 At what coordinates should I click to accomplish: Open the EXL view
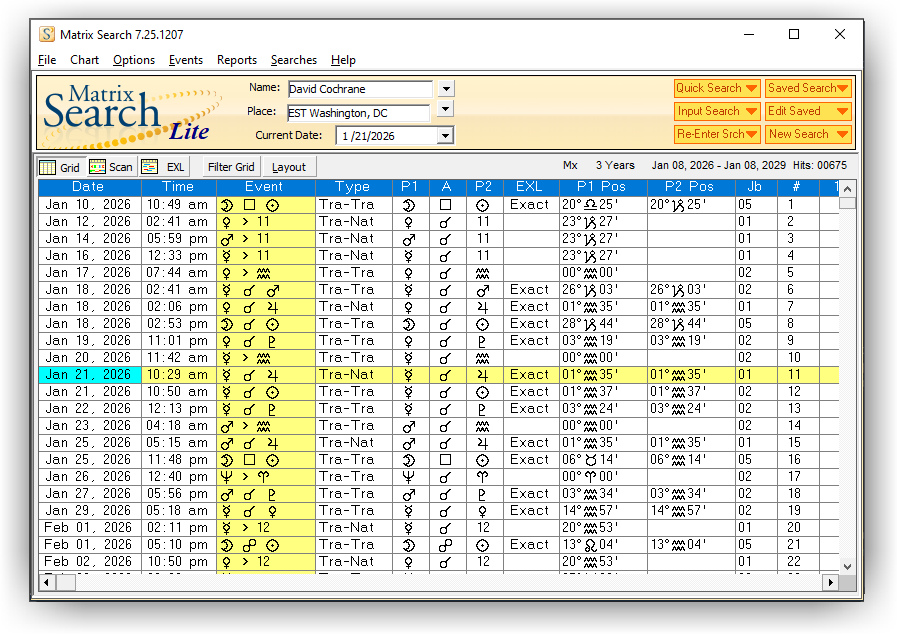(x=163, y=167)
